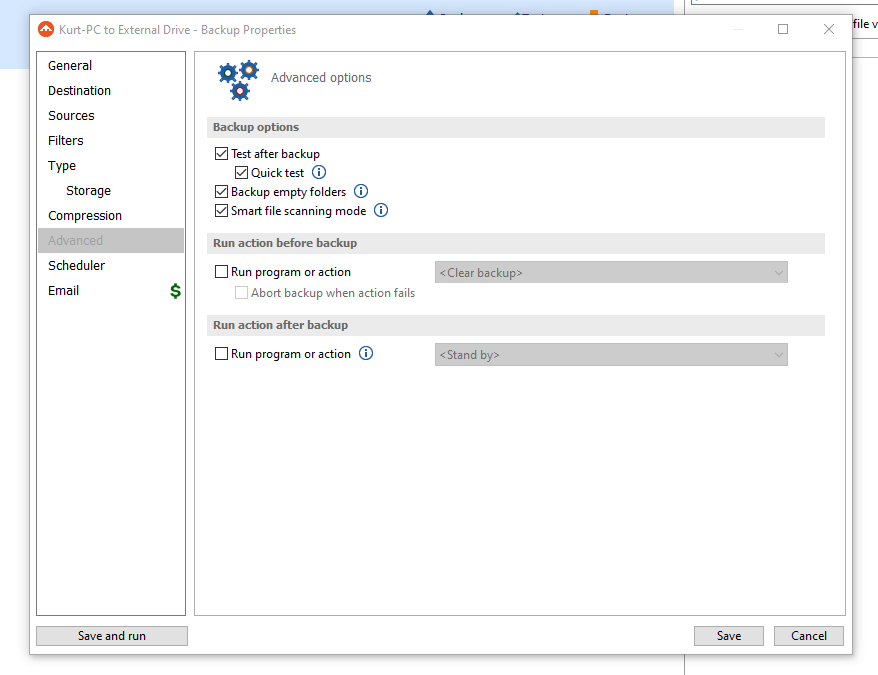This screenshot has height=675, width=878.
Task: Enable Run program or action before backup
Action: tap(221, 272)
